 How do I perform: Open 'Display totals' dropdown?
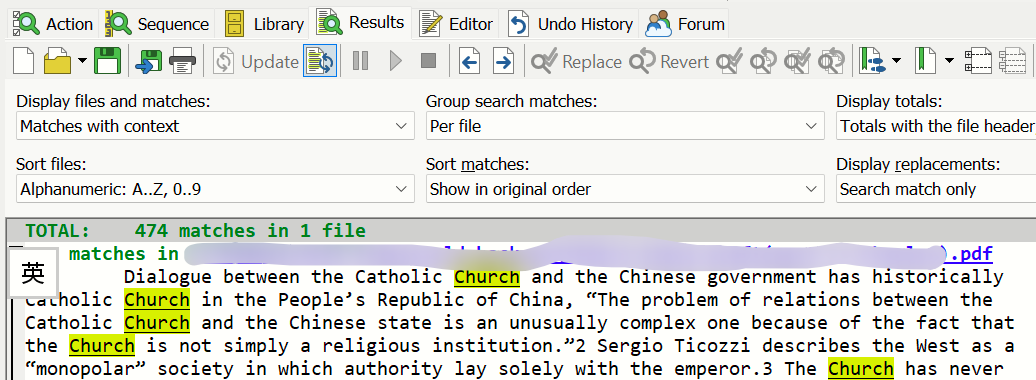click(936, 126)
